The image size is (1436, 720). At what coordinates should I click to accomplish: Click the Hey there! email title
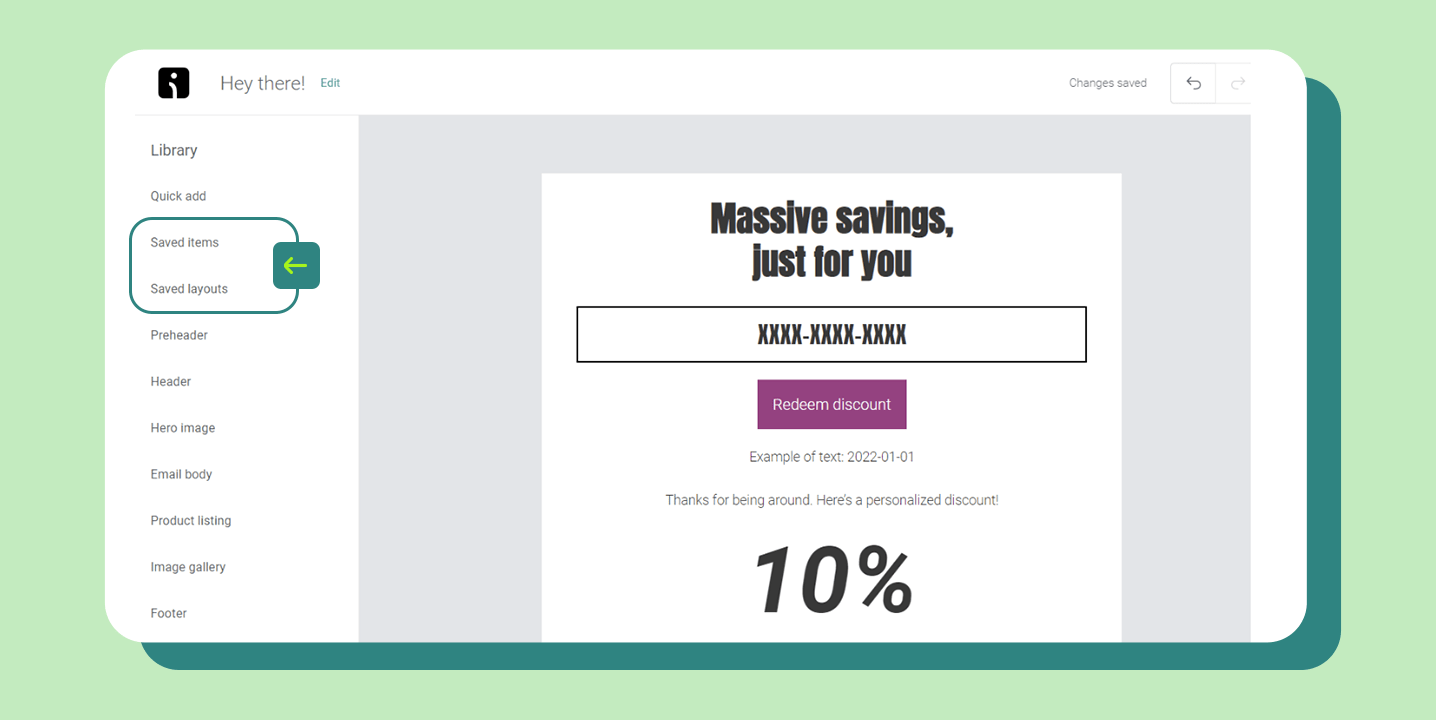262,83
